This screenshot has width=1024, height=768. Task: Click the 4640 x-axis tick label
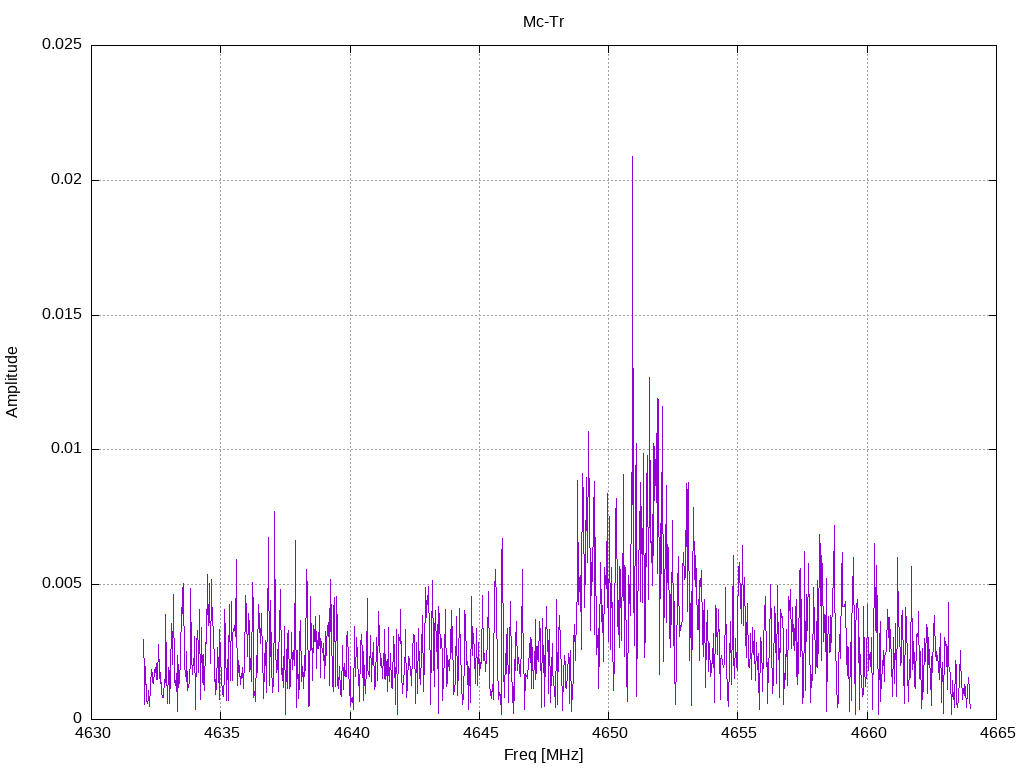click(350, 734)
